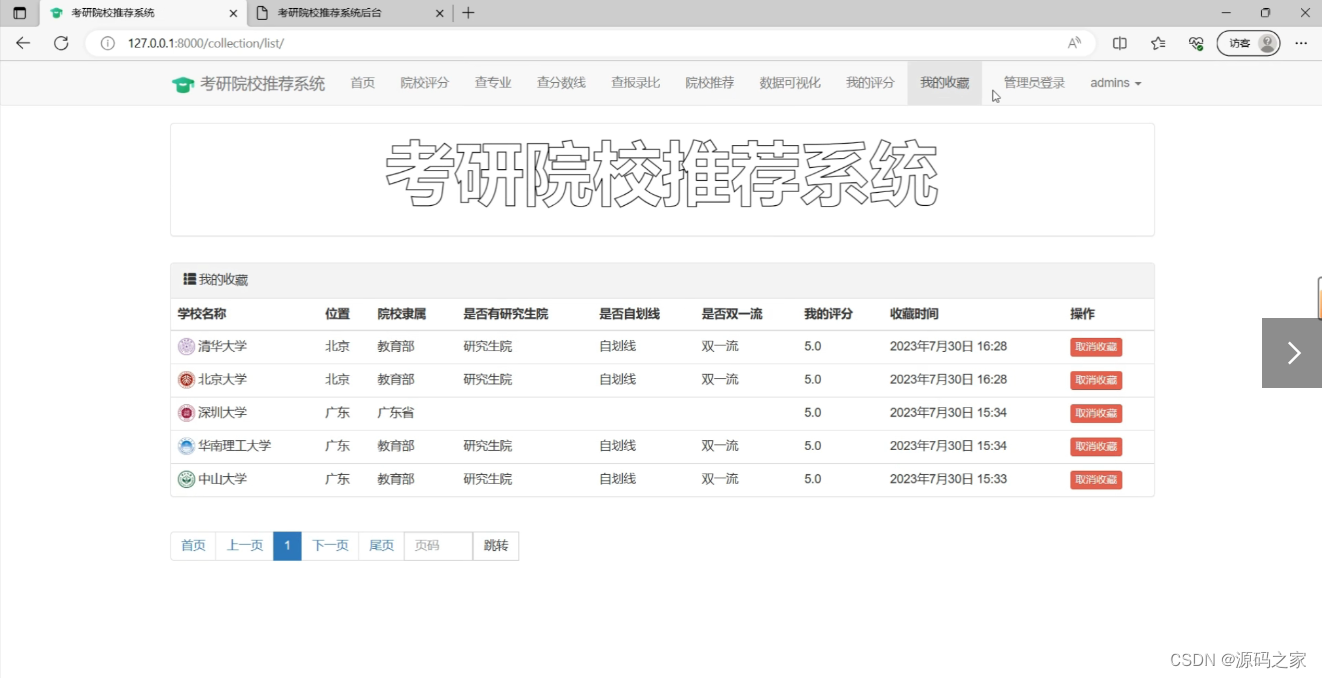Select the 考研院校推荐系统 browser tab
The height and width of the screenshot is (678, 1322).
(142, 13)
